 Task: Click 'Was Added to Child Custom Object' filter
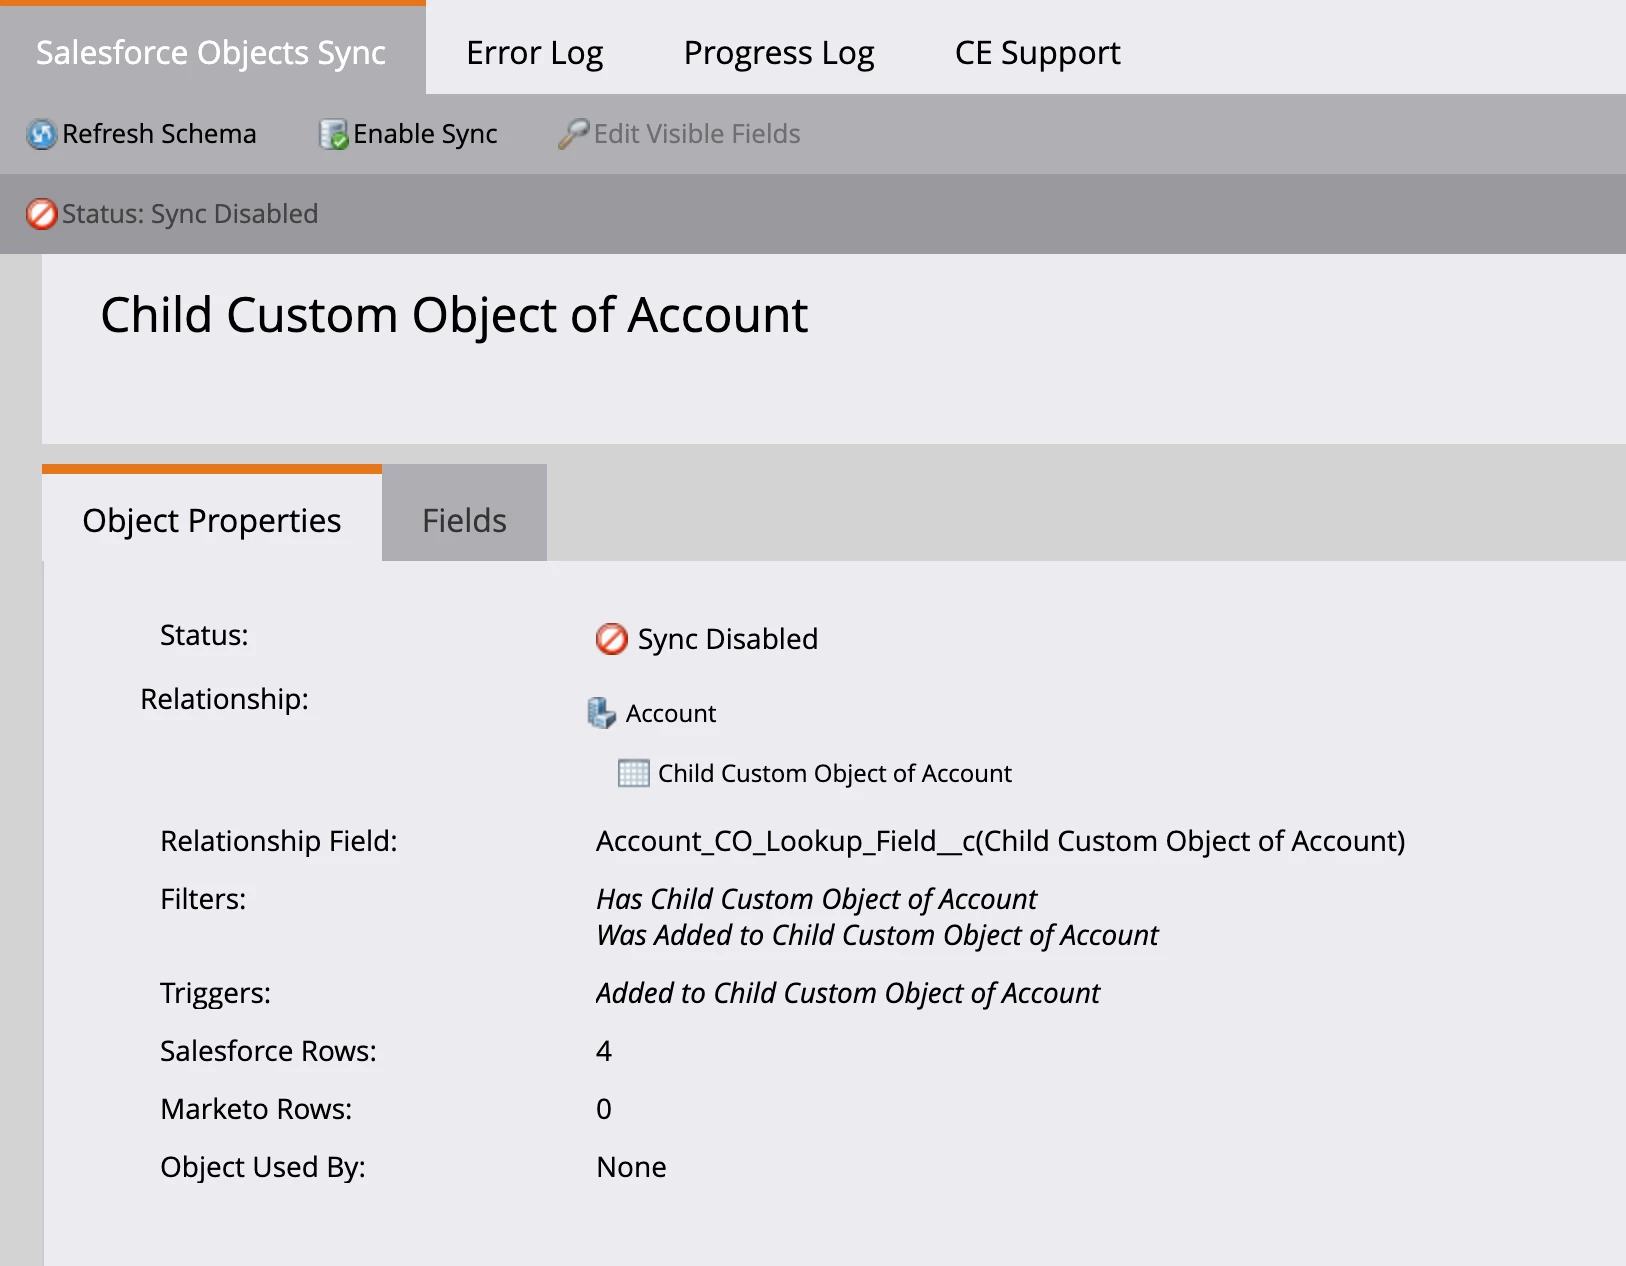(x=877, y=935)
